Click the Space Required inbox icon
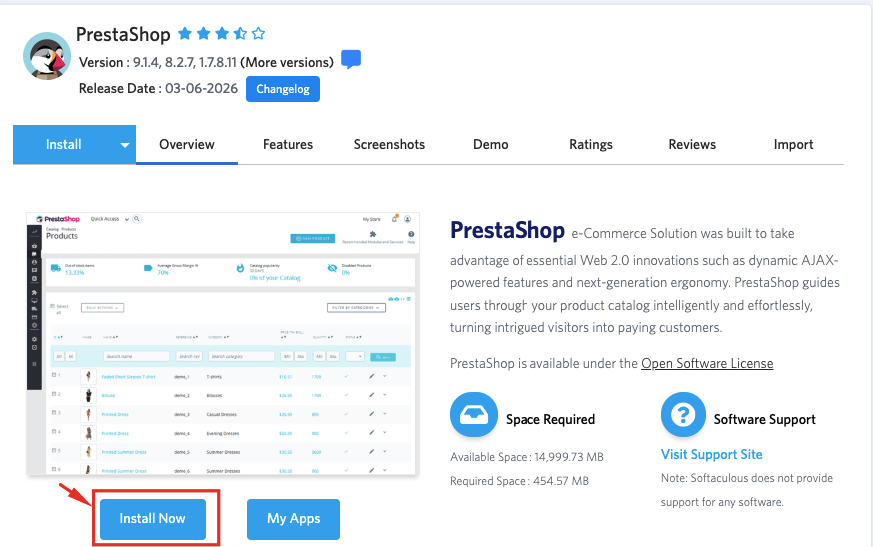 pyautogui.click(x=474, y=415)
